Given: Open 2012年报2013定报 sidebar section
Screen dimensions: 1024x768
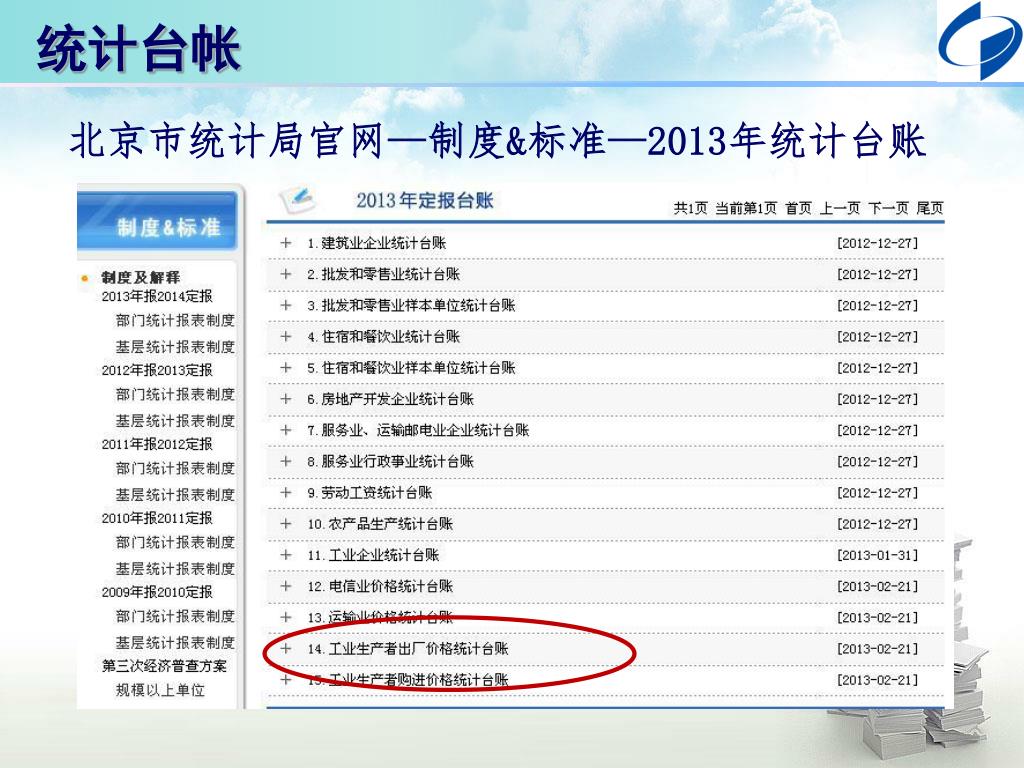Looking at the screenshot, I should pos(157,370).
